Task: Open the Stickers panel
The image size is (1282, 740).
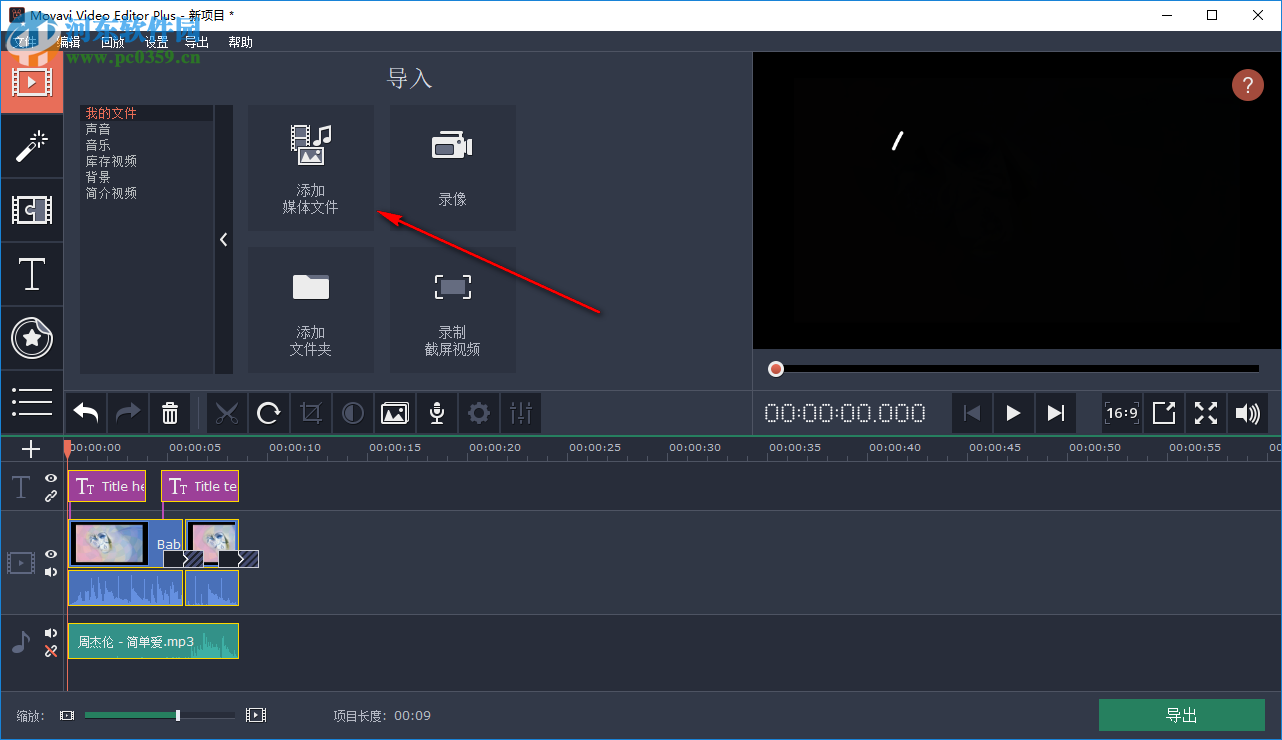Action: pyautogui.click(x=32, y=338)
